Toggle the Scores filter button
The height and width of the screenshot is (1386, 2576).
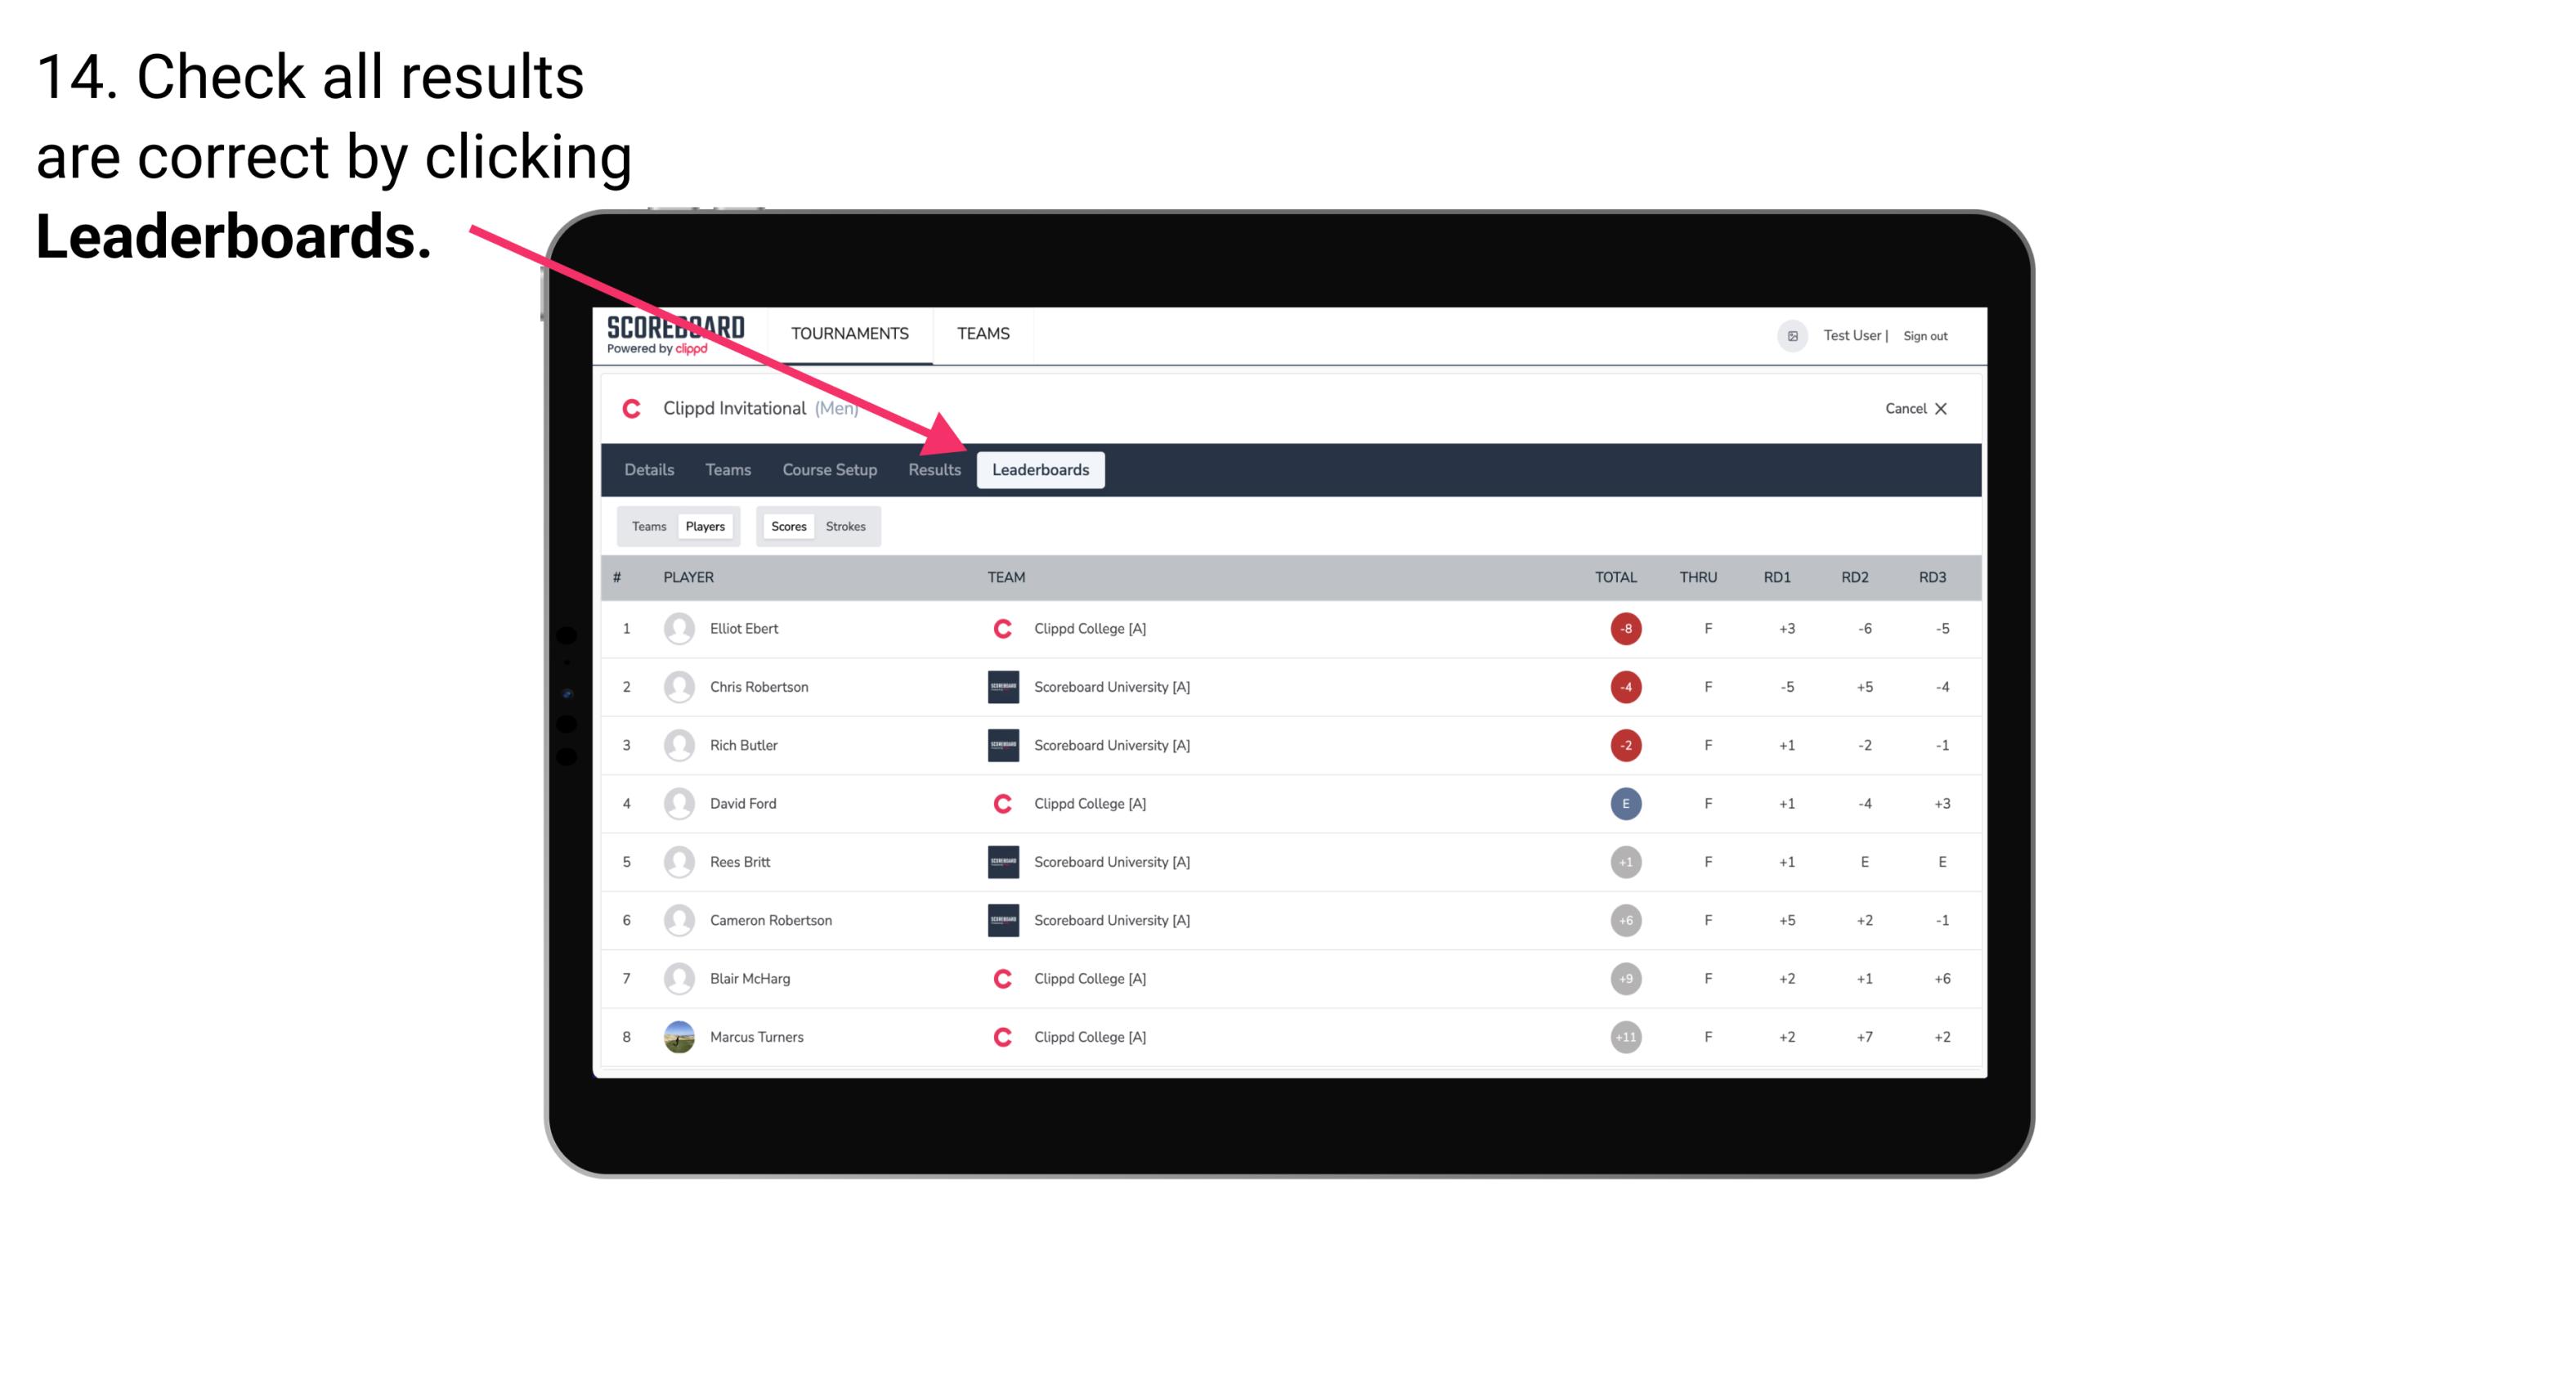786,526
